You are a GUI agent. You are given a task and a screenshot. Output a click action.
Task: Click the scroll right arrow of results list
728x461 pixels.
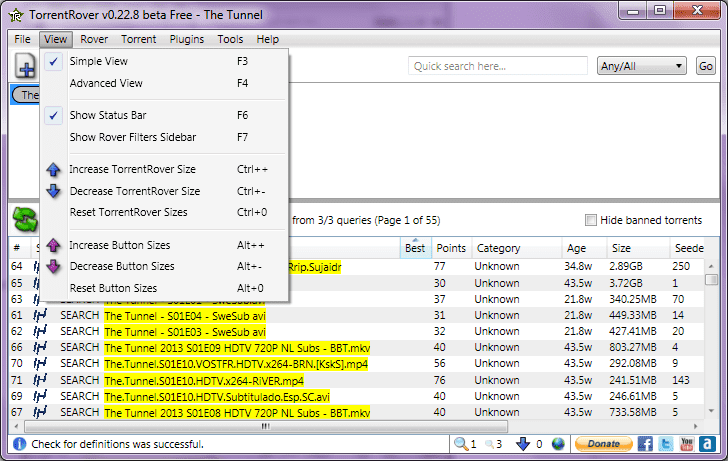pos(696,426)
